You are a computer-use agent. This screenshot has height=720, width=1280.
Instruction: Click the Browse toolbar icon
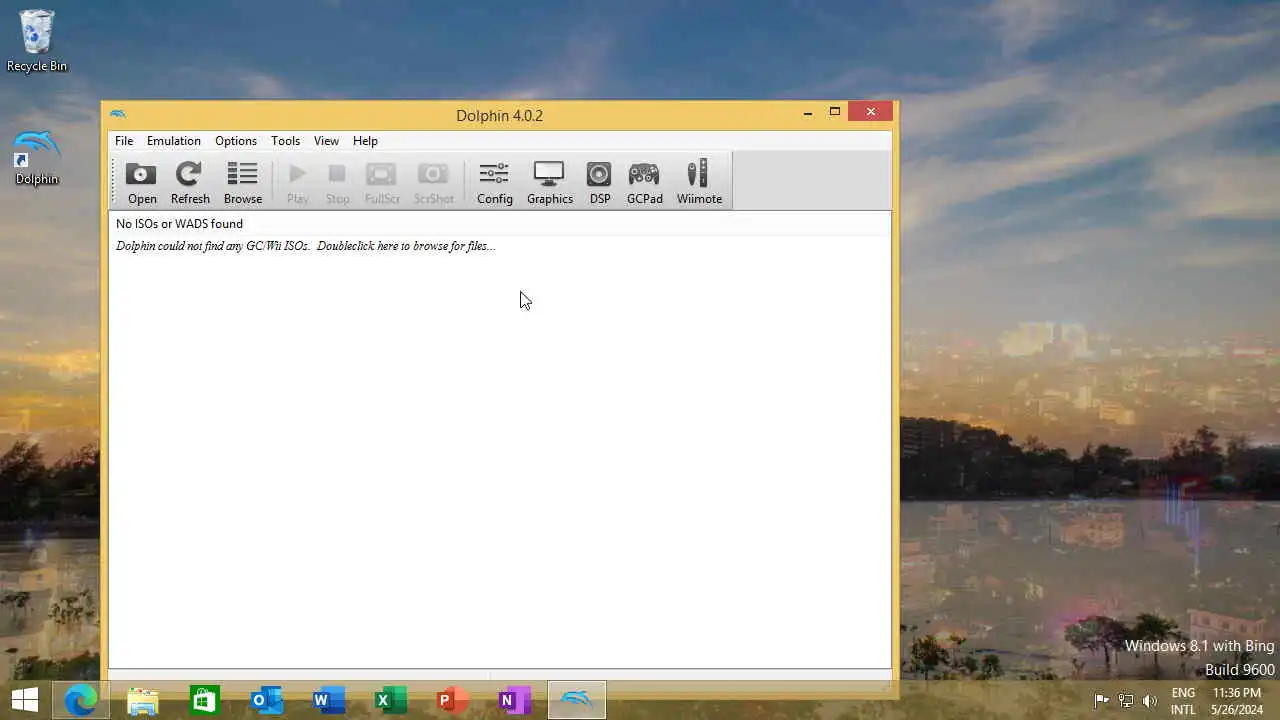pos(243,183)
